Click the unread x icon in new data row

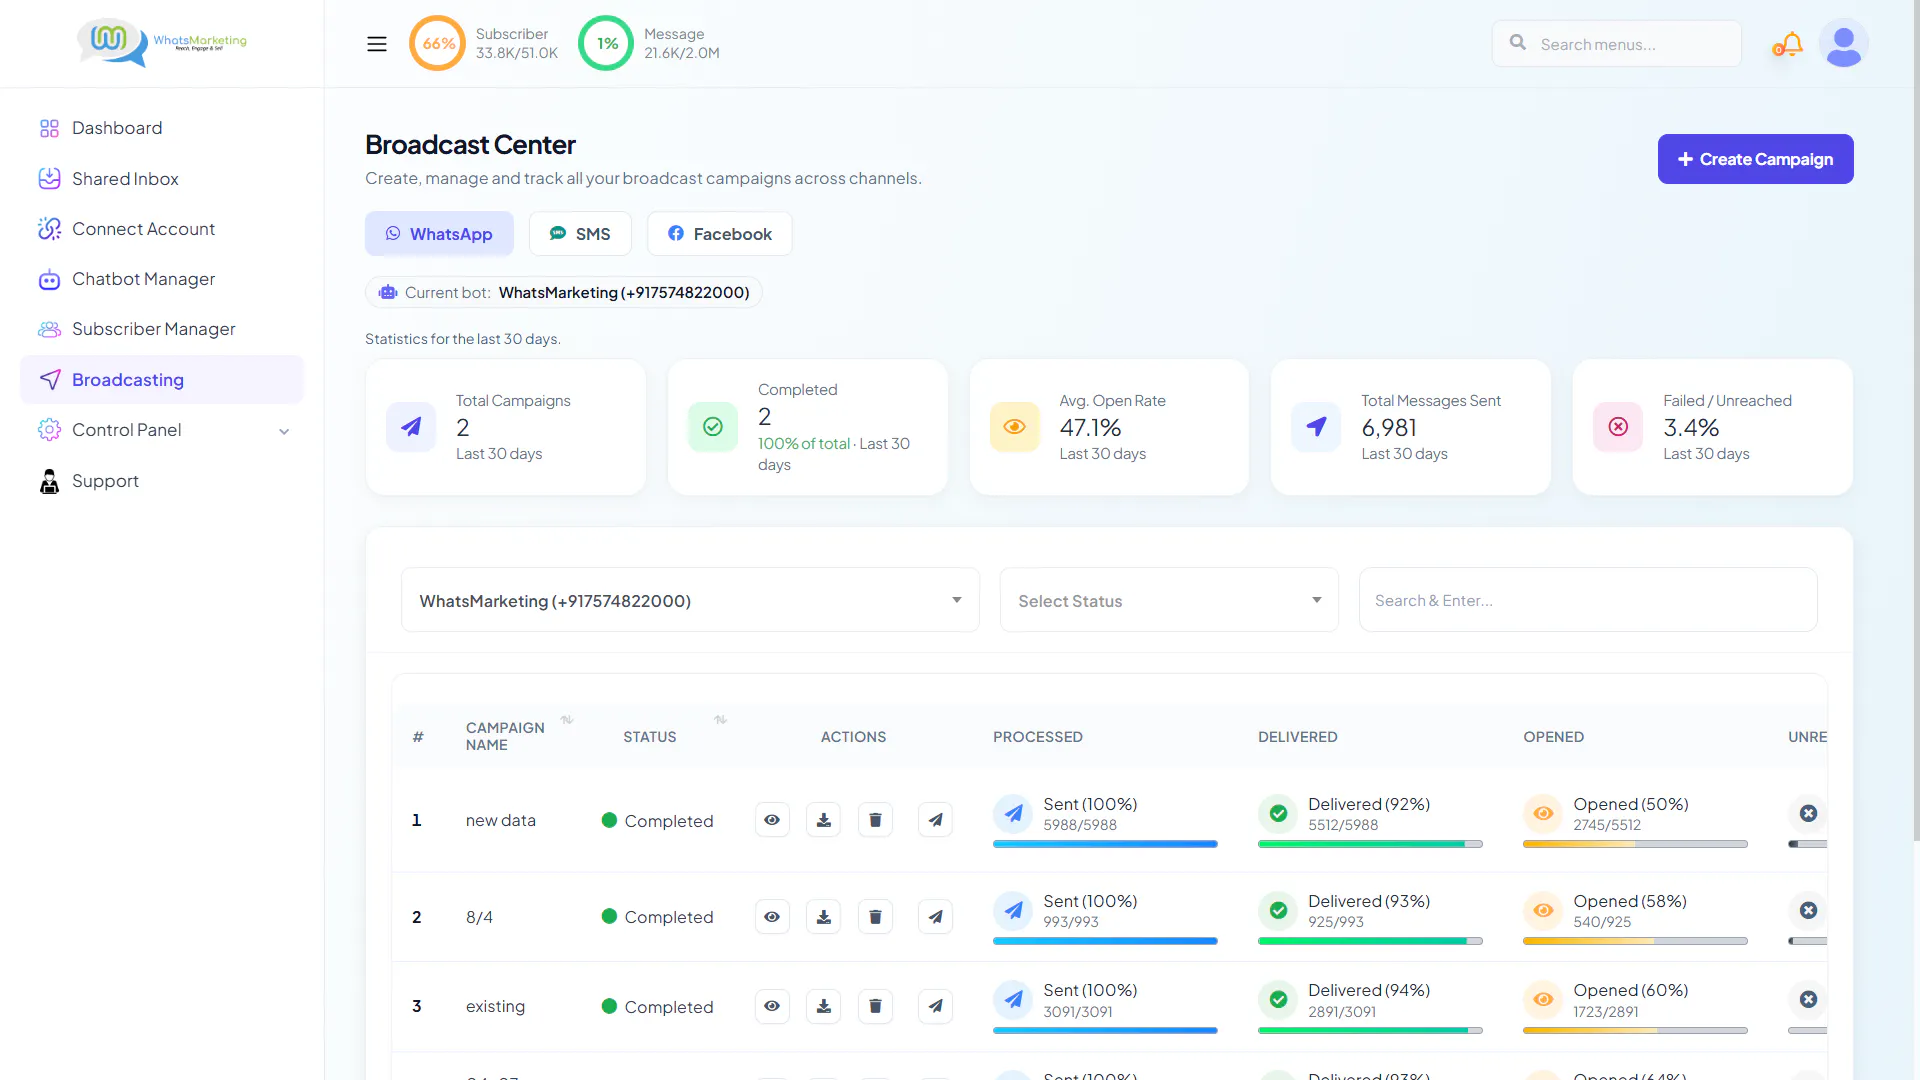coord(1808,814)
